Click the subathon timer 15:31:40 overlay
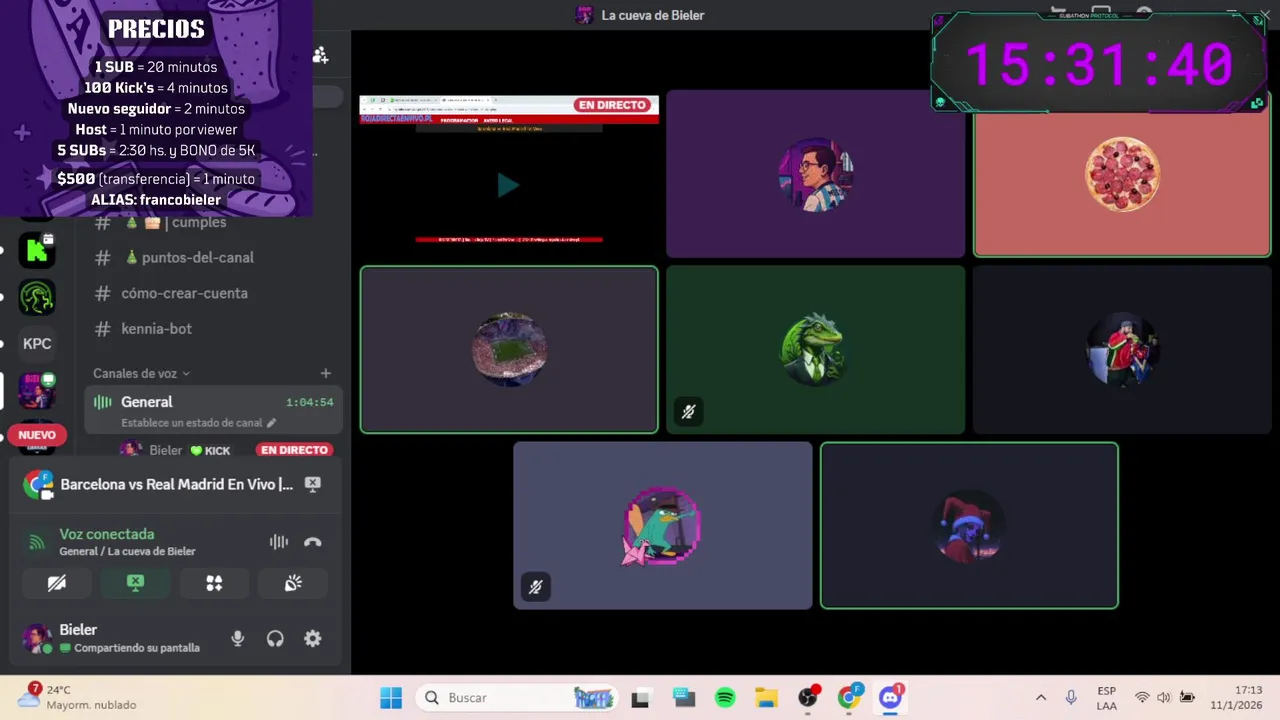Screen dimensions: 1280x720 pos(1100,62)
